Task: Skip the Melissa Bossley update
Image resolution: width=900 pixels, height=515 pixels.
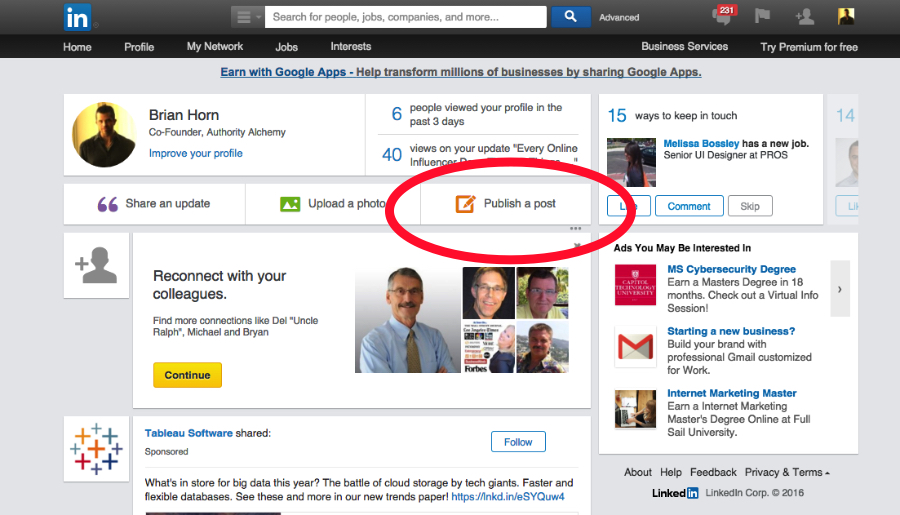Action: click(x=750, y=206)
